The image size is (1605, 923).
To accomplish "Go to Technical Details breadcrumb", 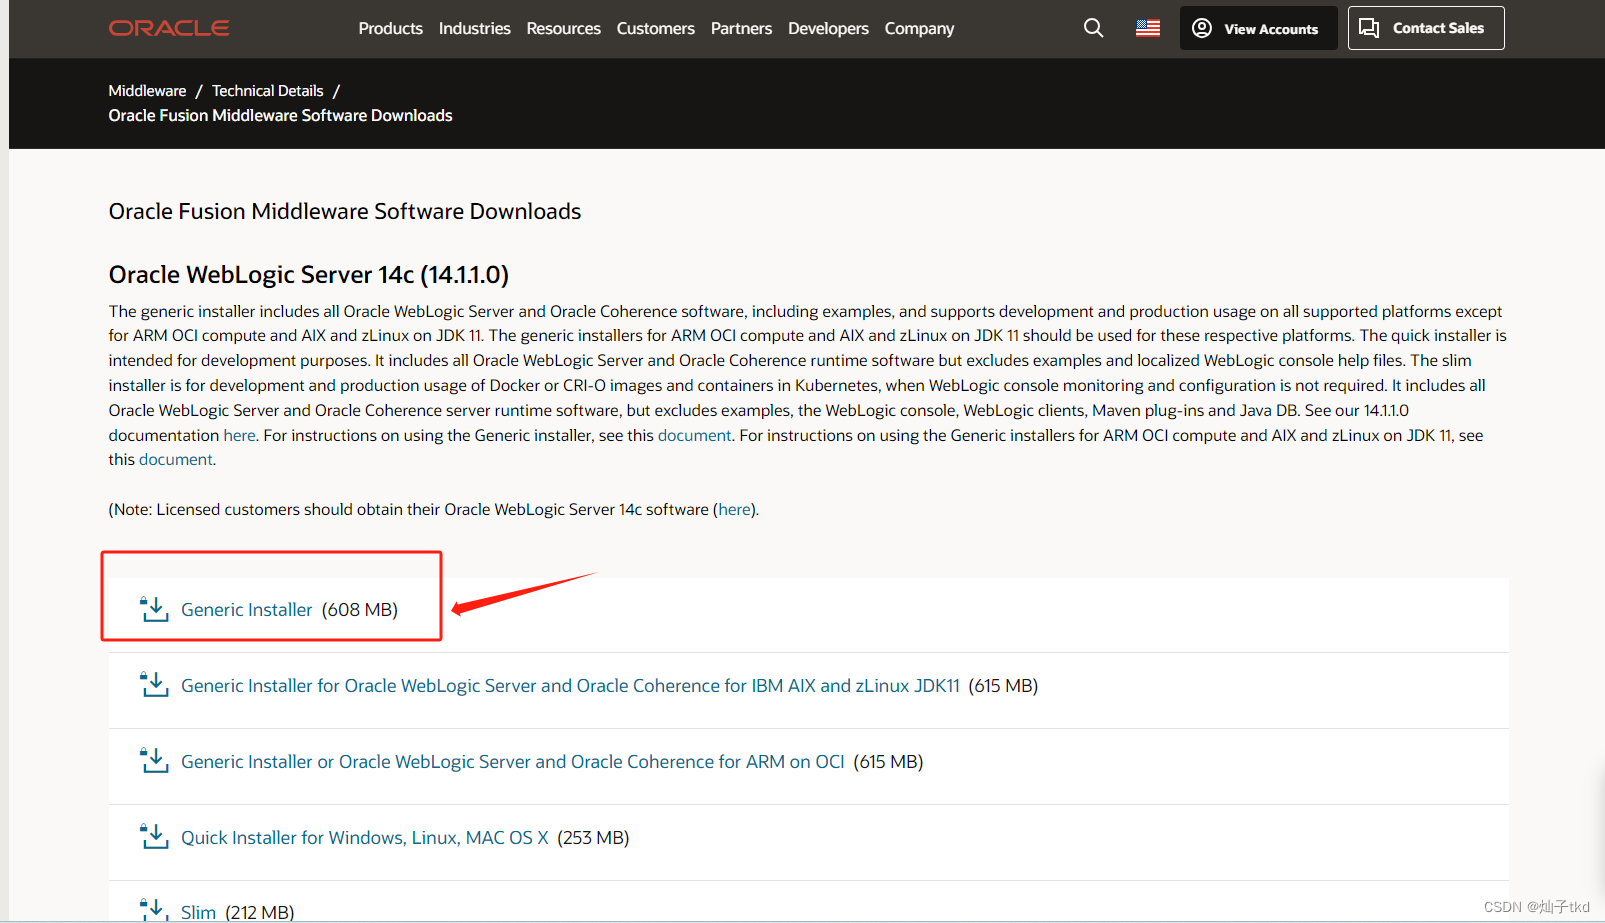I will (x=267, y=90).
